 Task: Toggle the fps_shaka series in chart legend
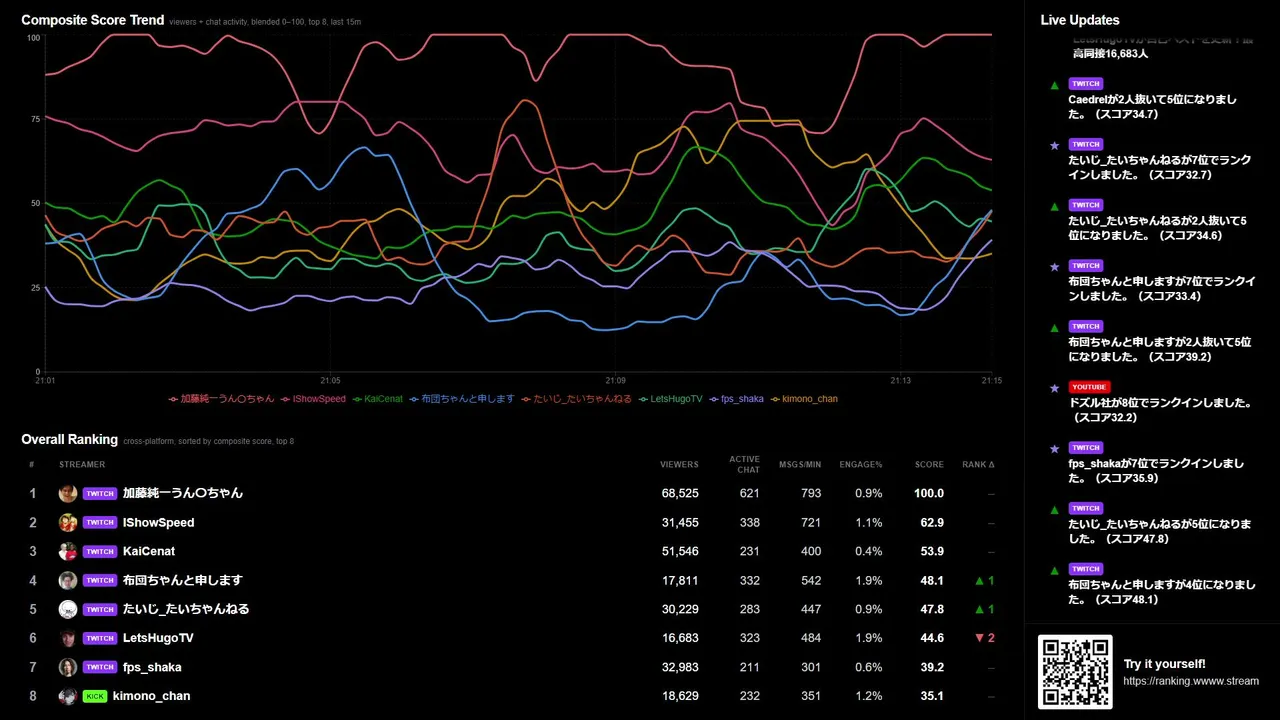pyautogui.click(x=737, y=399)
